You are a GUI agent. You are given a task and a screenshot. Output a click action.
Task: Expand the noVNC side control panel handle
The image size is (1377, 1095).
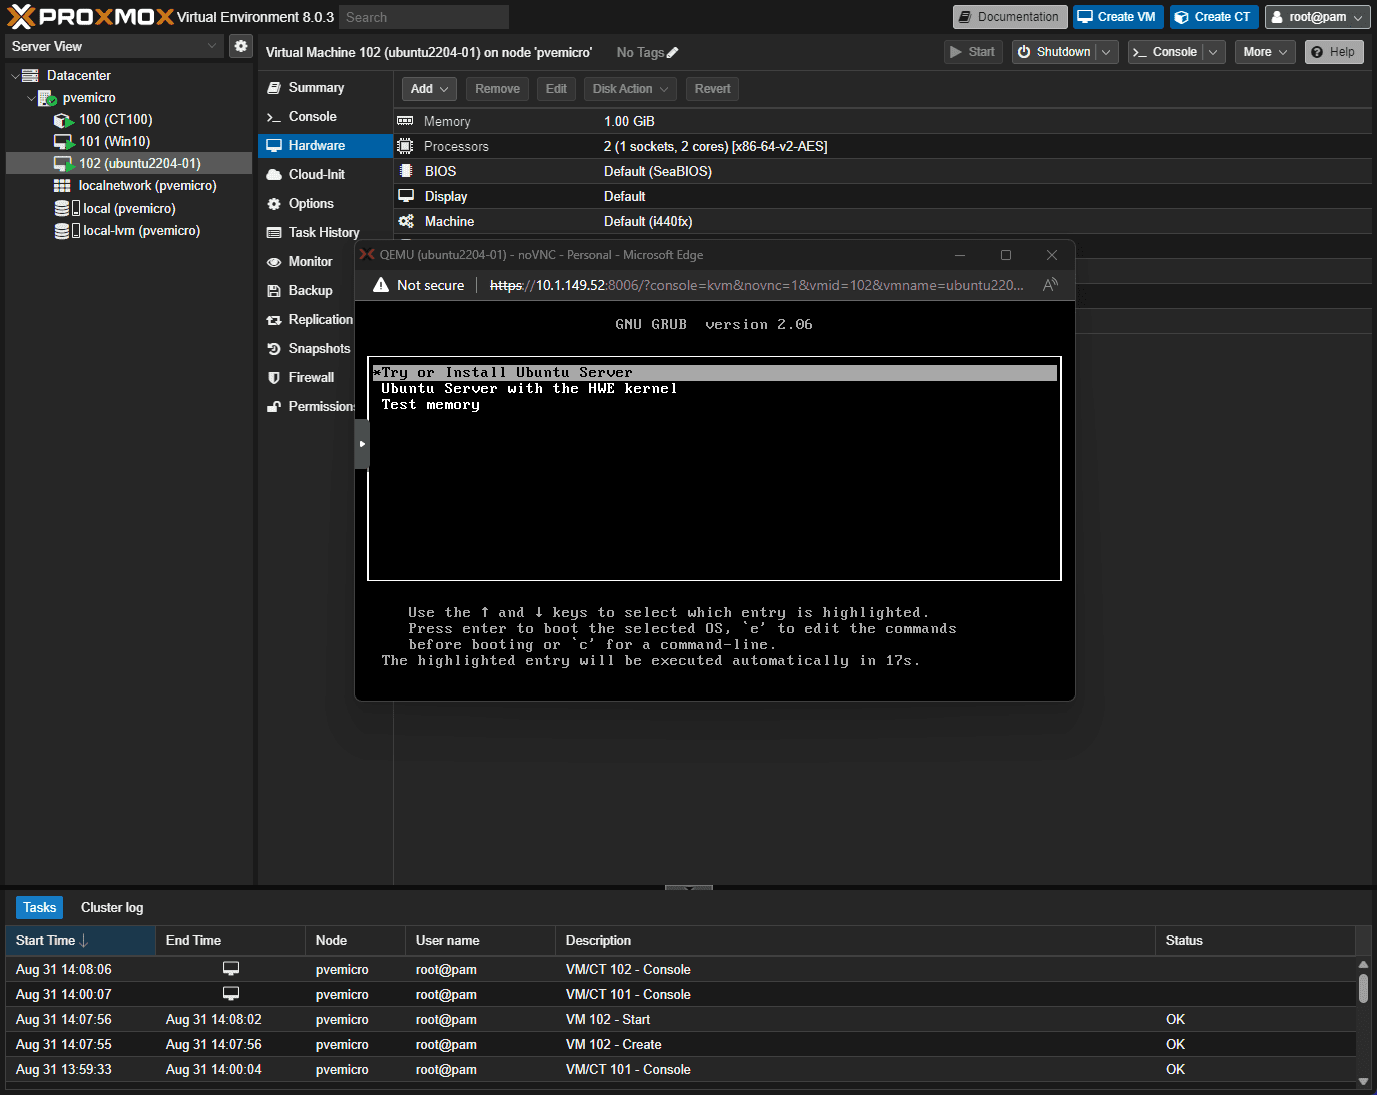[x=362, y=444]
